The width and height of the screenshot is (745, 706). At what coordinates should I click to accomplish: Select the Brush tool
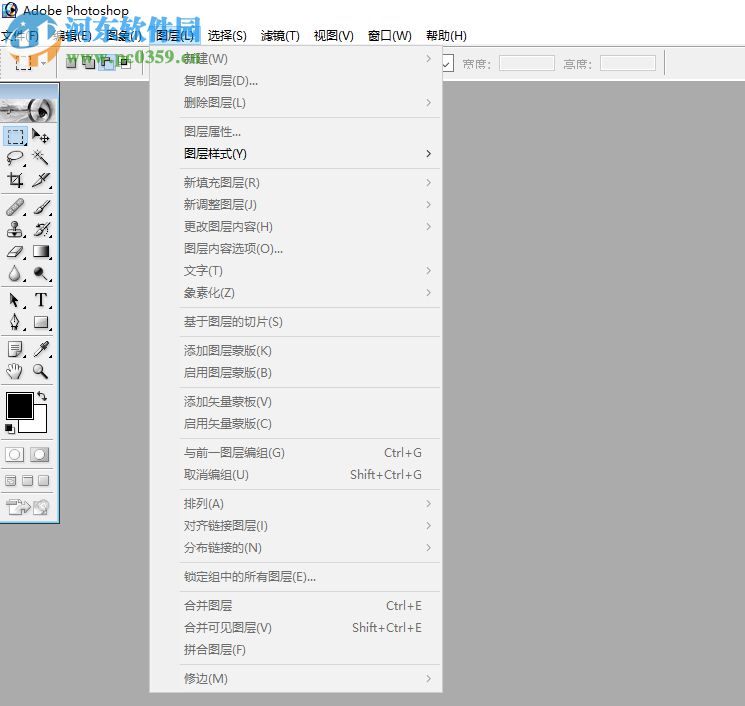[41, 207]
